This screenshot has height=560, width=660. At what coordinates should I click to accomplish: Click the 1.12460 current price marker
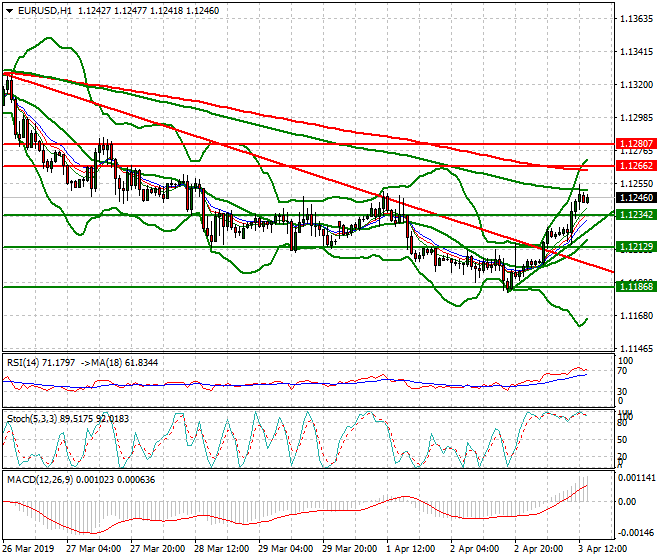pyautogui.click(x=636, y=198)
